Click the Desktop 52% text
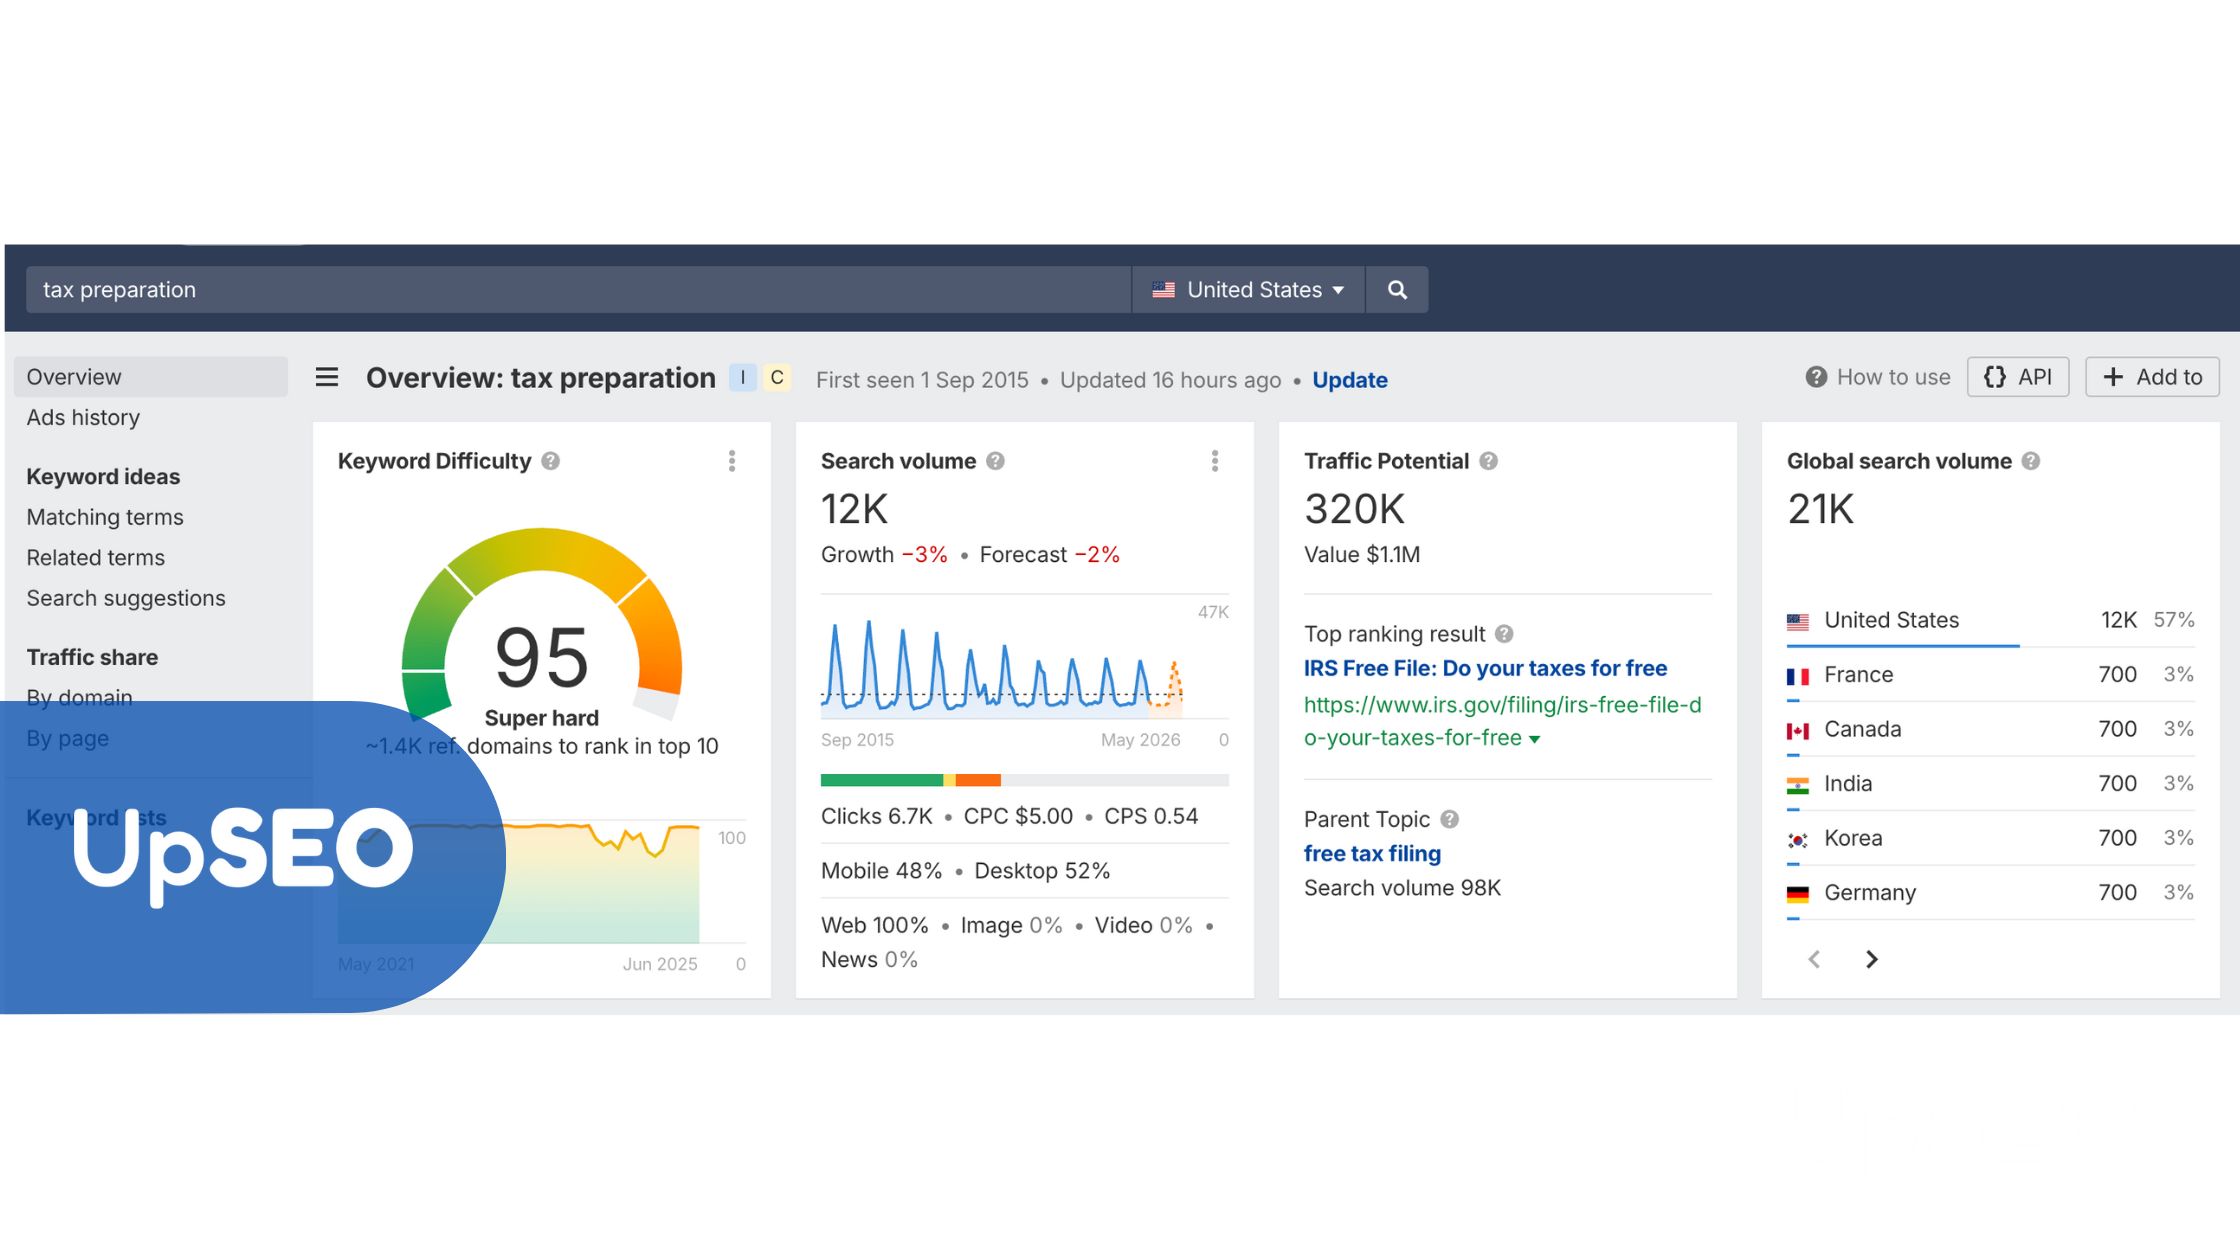 coord(1042,871)
